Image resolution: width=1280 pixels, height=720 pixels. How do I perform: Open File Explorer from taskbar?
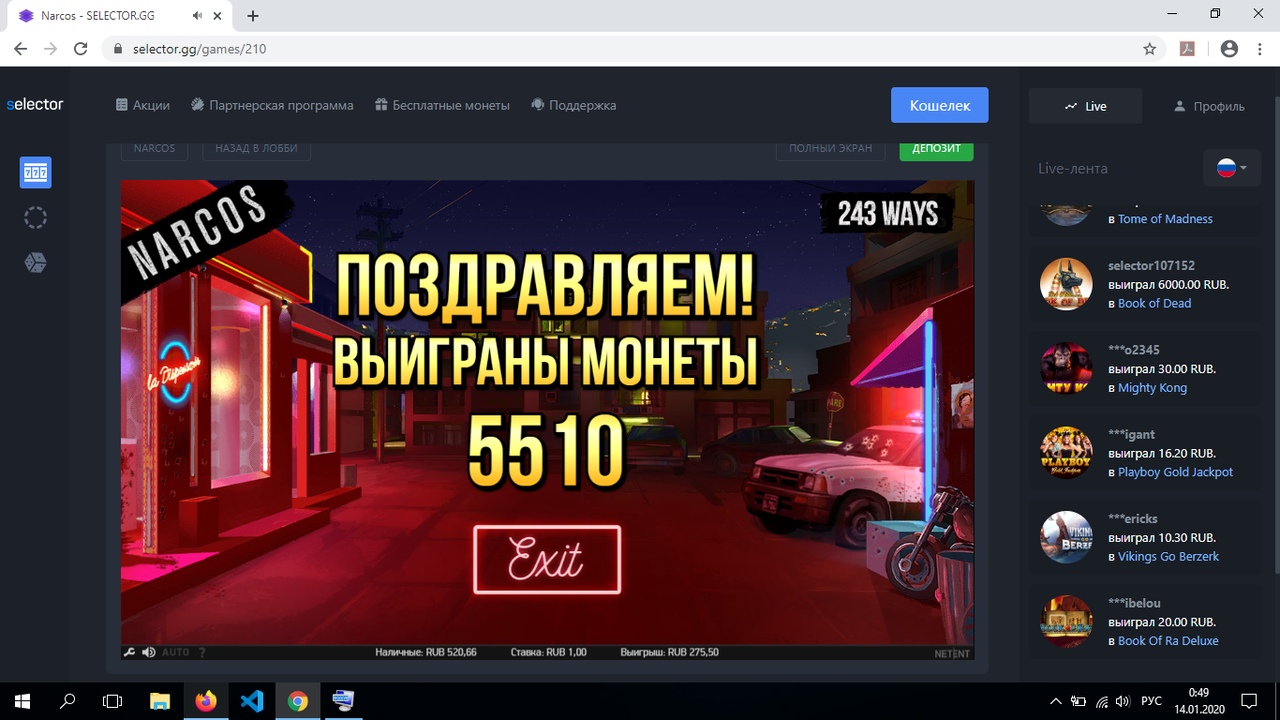(x=160, y=701)
